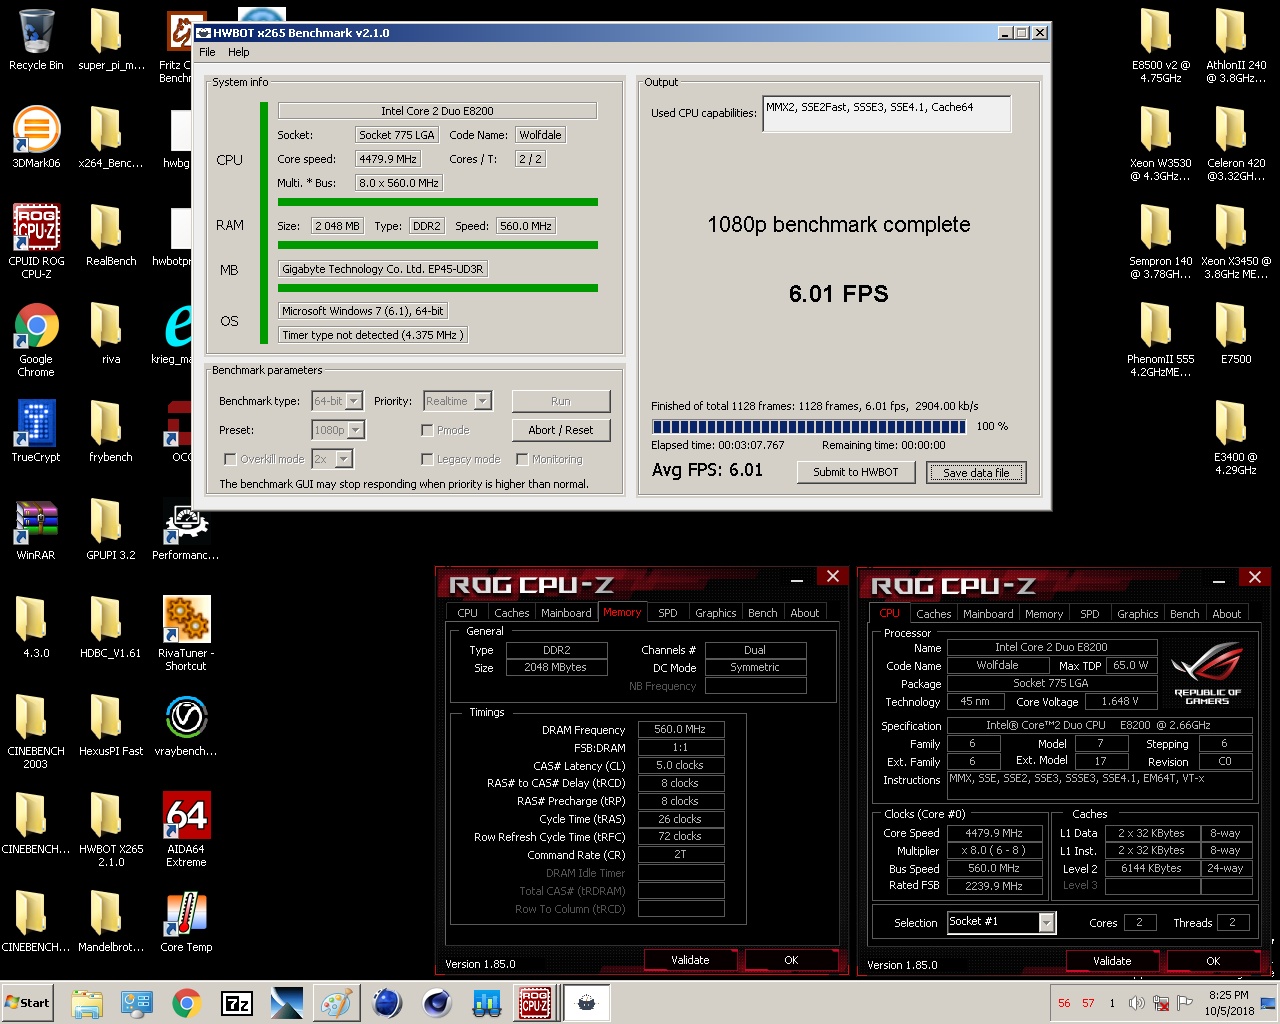This screenshot has width=1280, height=1024.
Task: Toggle the Monitoring checkbox
Action: [522, 459]
